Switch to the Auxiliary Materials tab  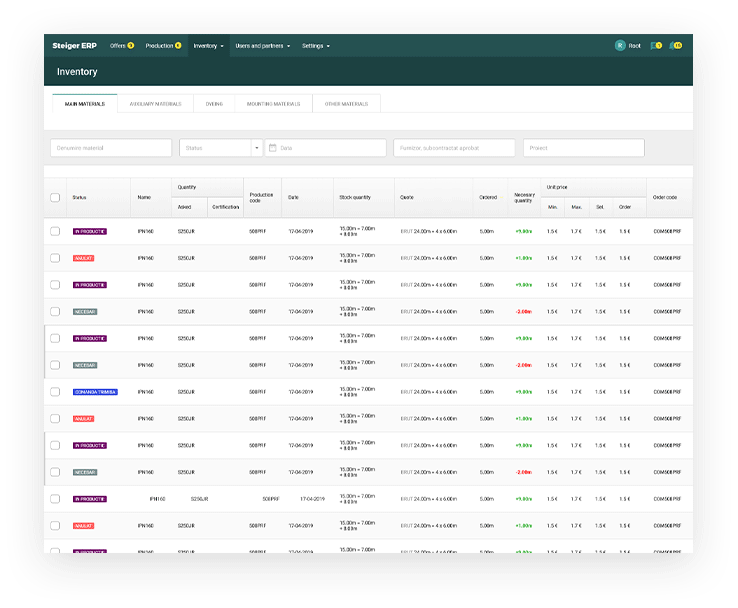(x=155, y=103)
